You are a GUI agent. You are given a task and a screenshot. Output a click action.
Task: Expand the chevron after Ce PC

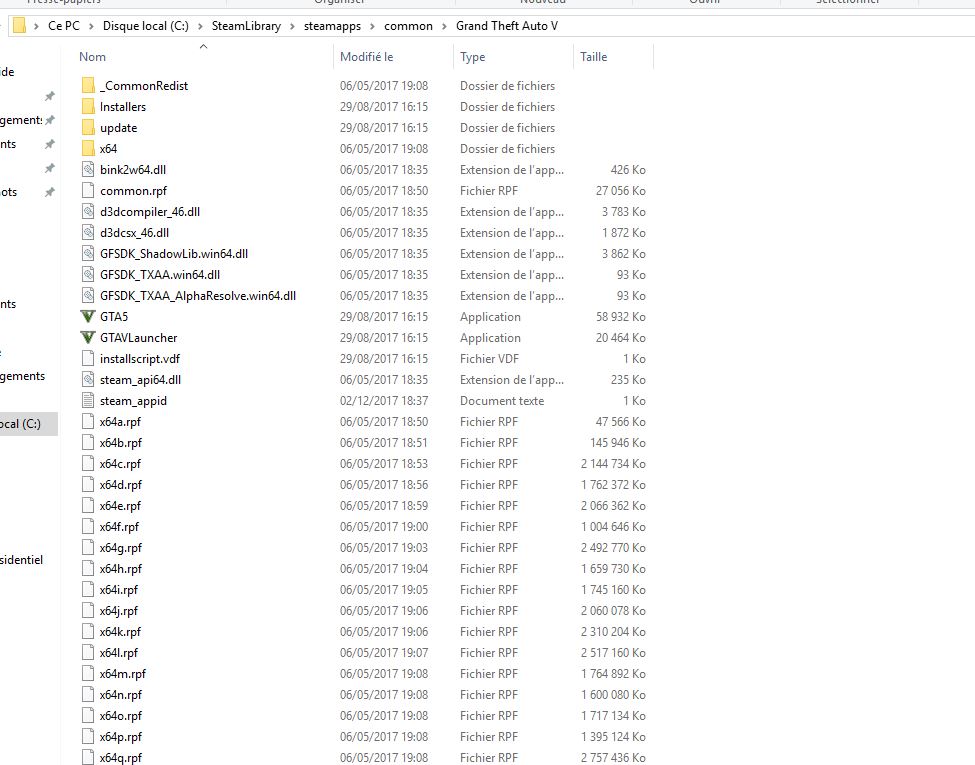(91, 26)
